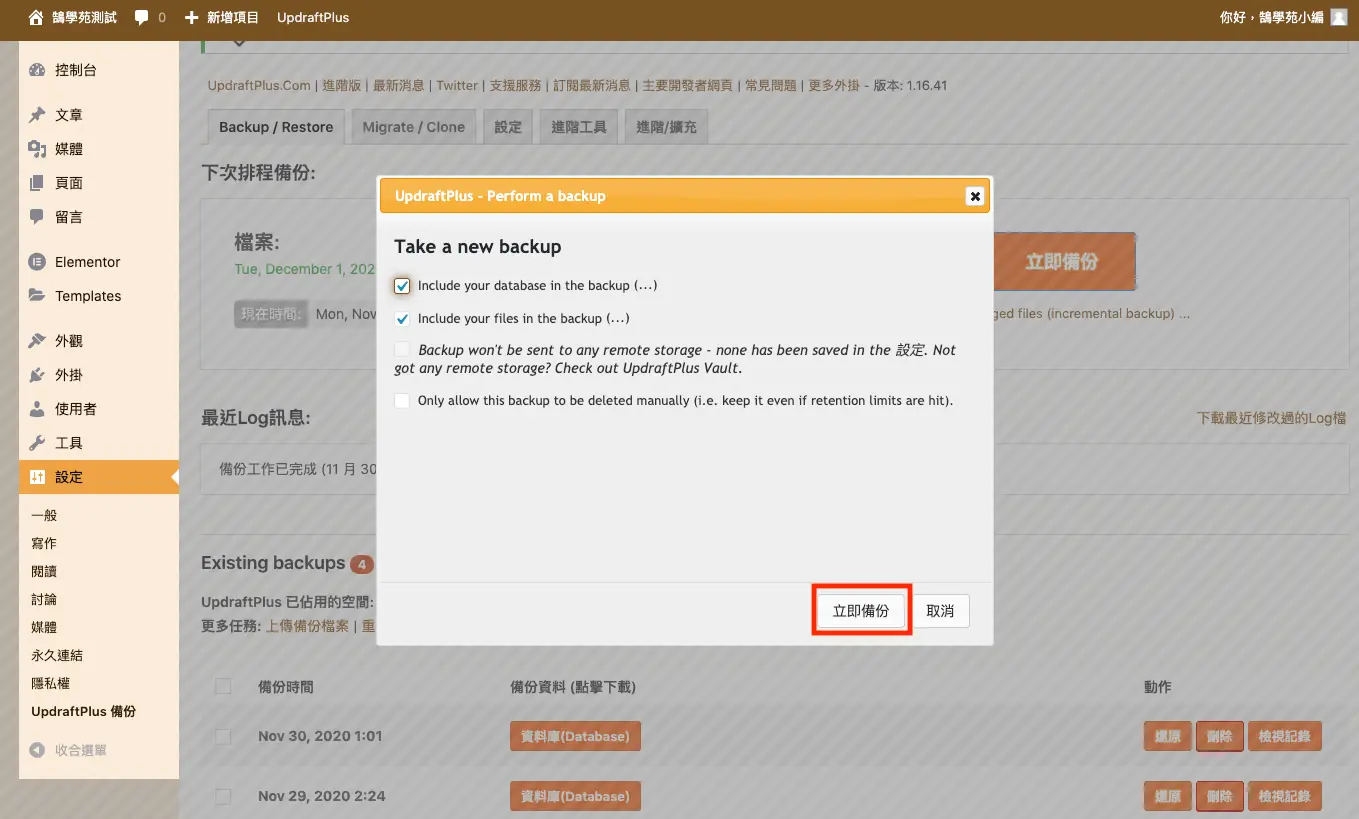Open the comments bubble icon in the admin bar
Screen dimensions: 1359x819
coord(142,17)
